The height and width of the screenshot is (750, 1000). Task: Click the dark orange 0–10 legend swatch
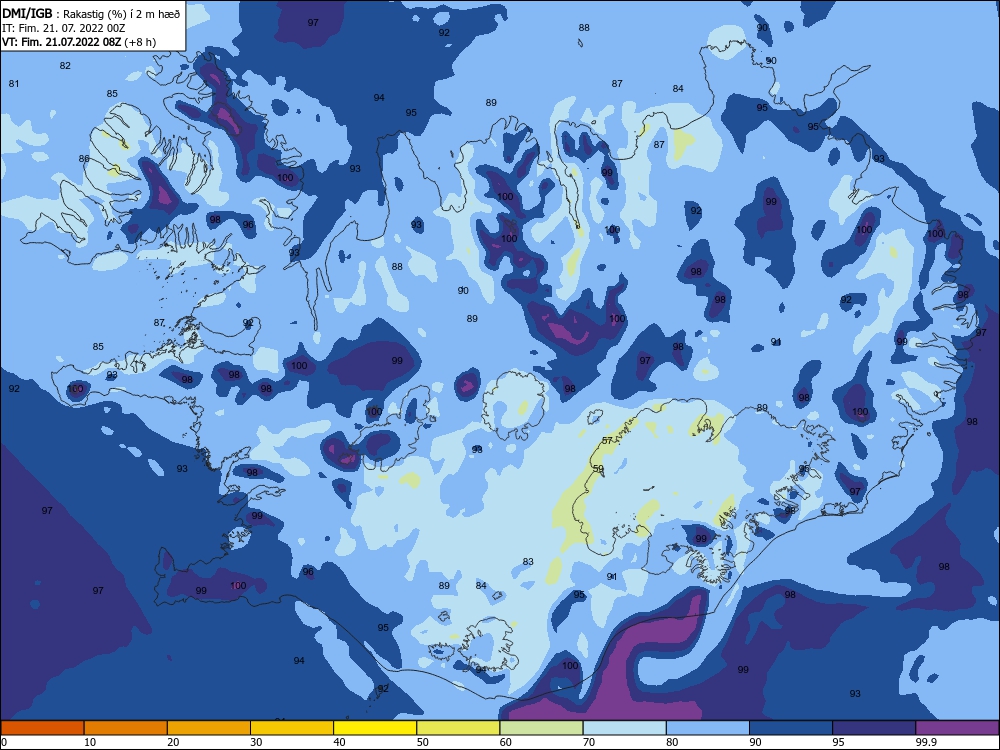[42, 728]
